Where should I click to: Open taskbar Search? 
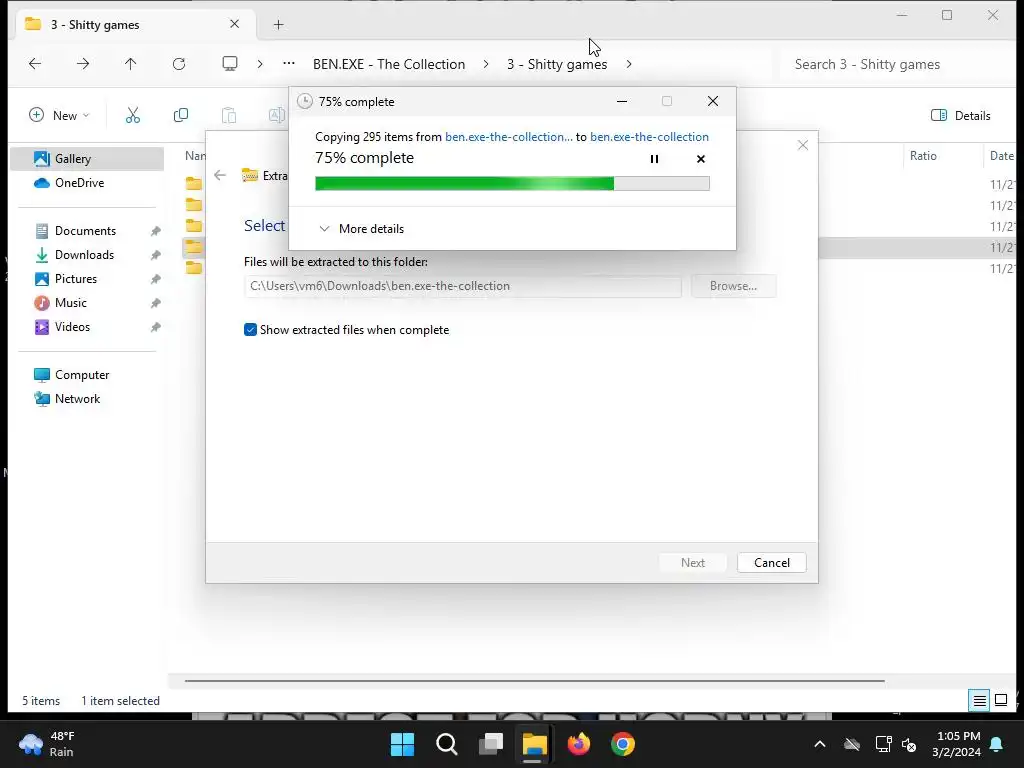pyautogui.click(x=447, y=744)
